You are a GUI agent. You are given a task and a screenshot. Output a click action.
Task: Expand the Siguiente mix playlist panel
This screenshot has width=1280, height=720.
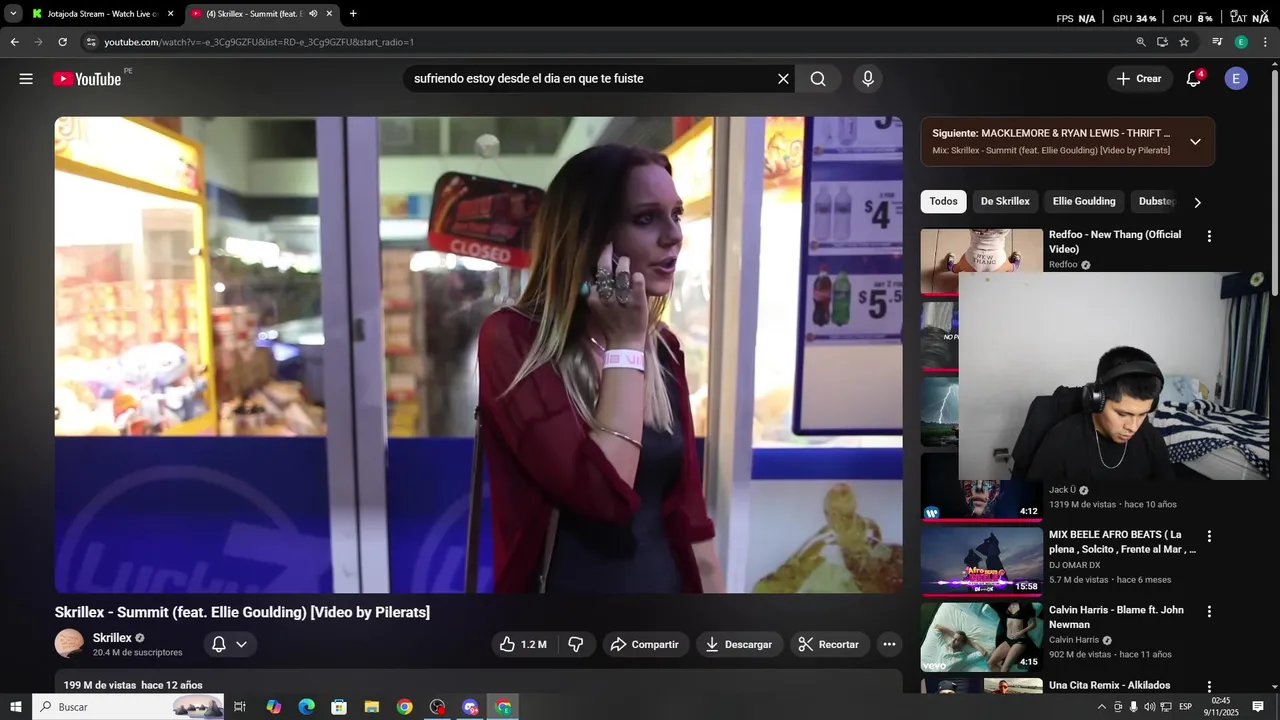pyautogui.click(x=1195, y=141)
